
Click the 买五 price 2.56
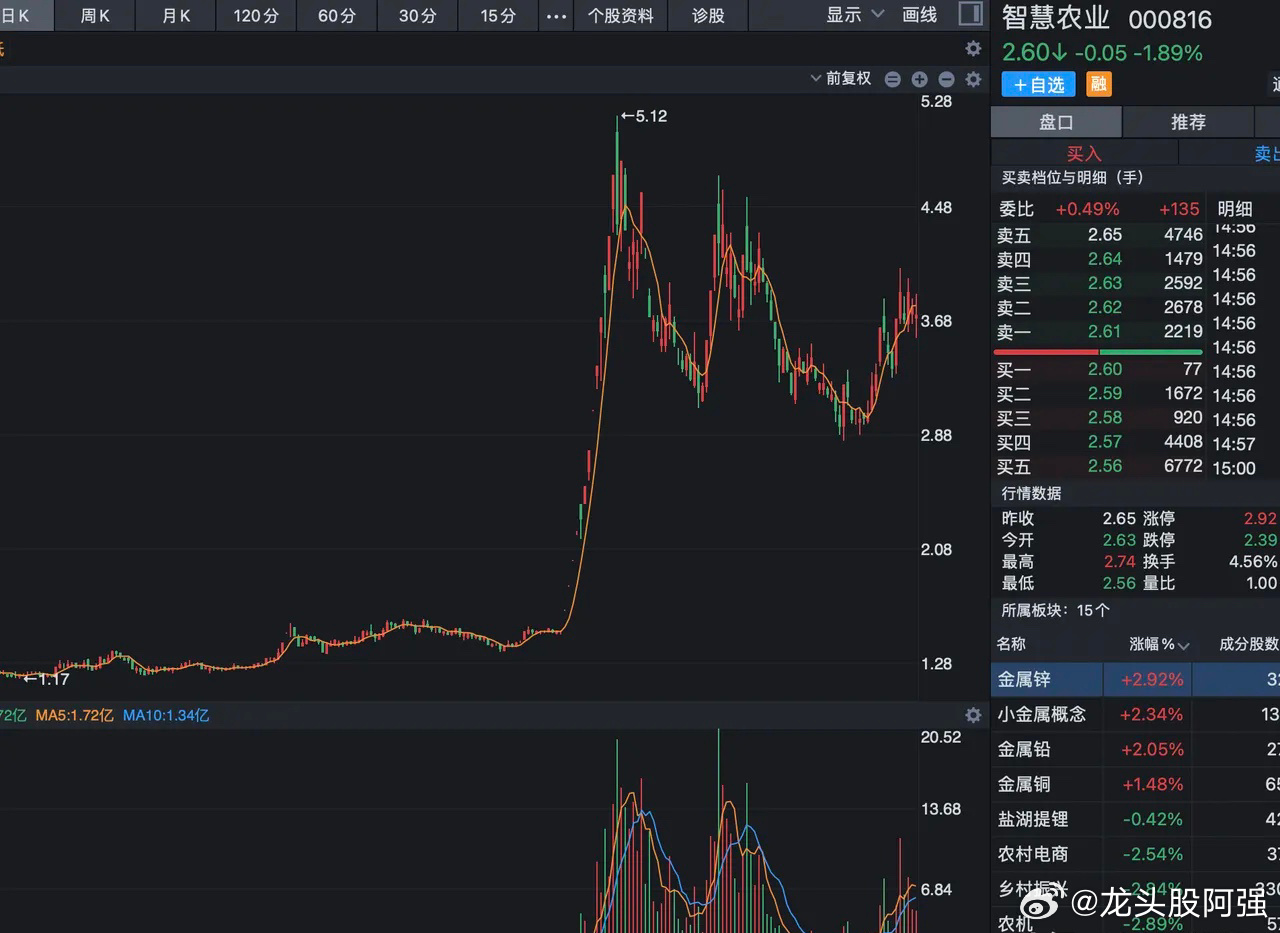[x=1105, y=466]
